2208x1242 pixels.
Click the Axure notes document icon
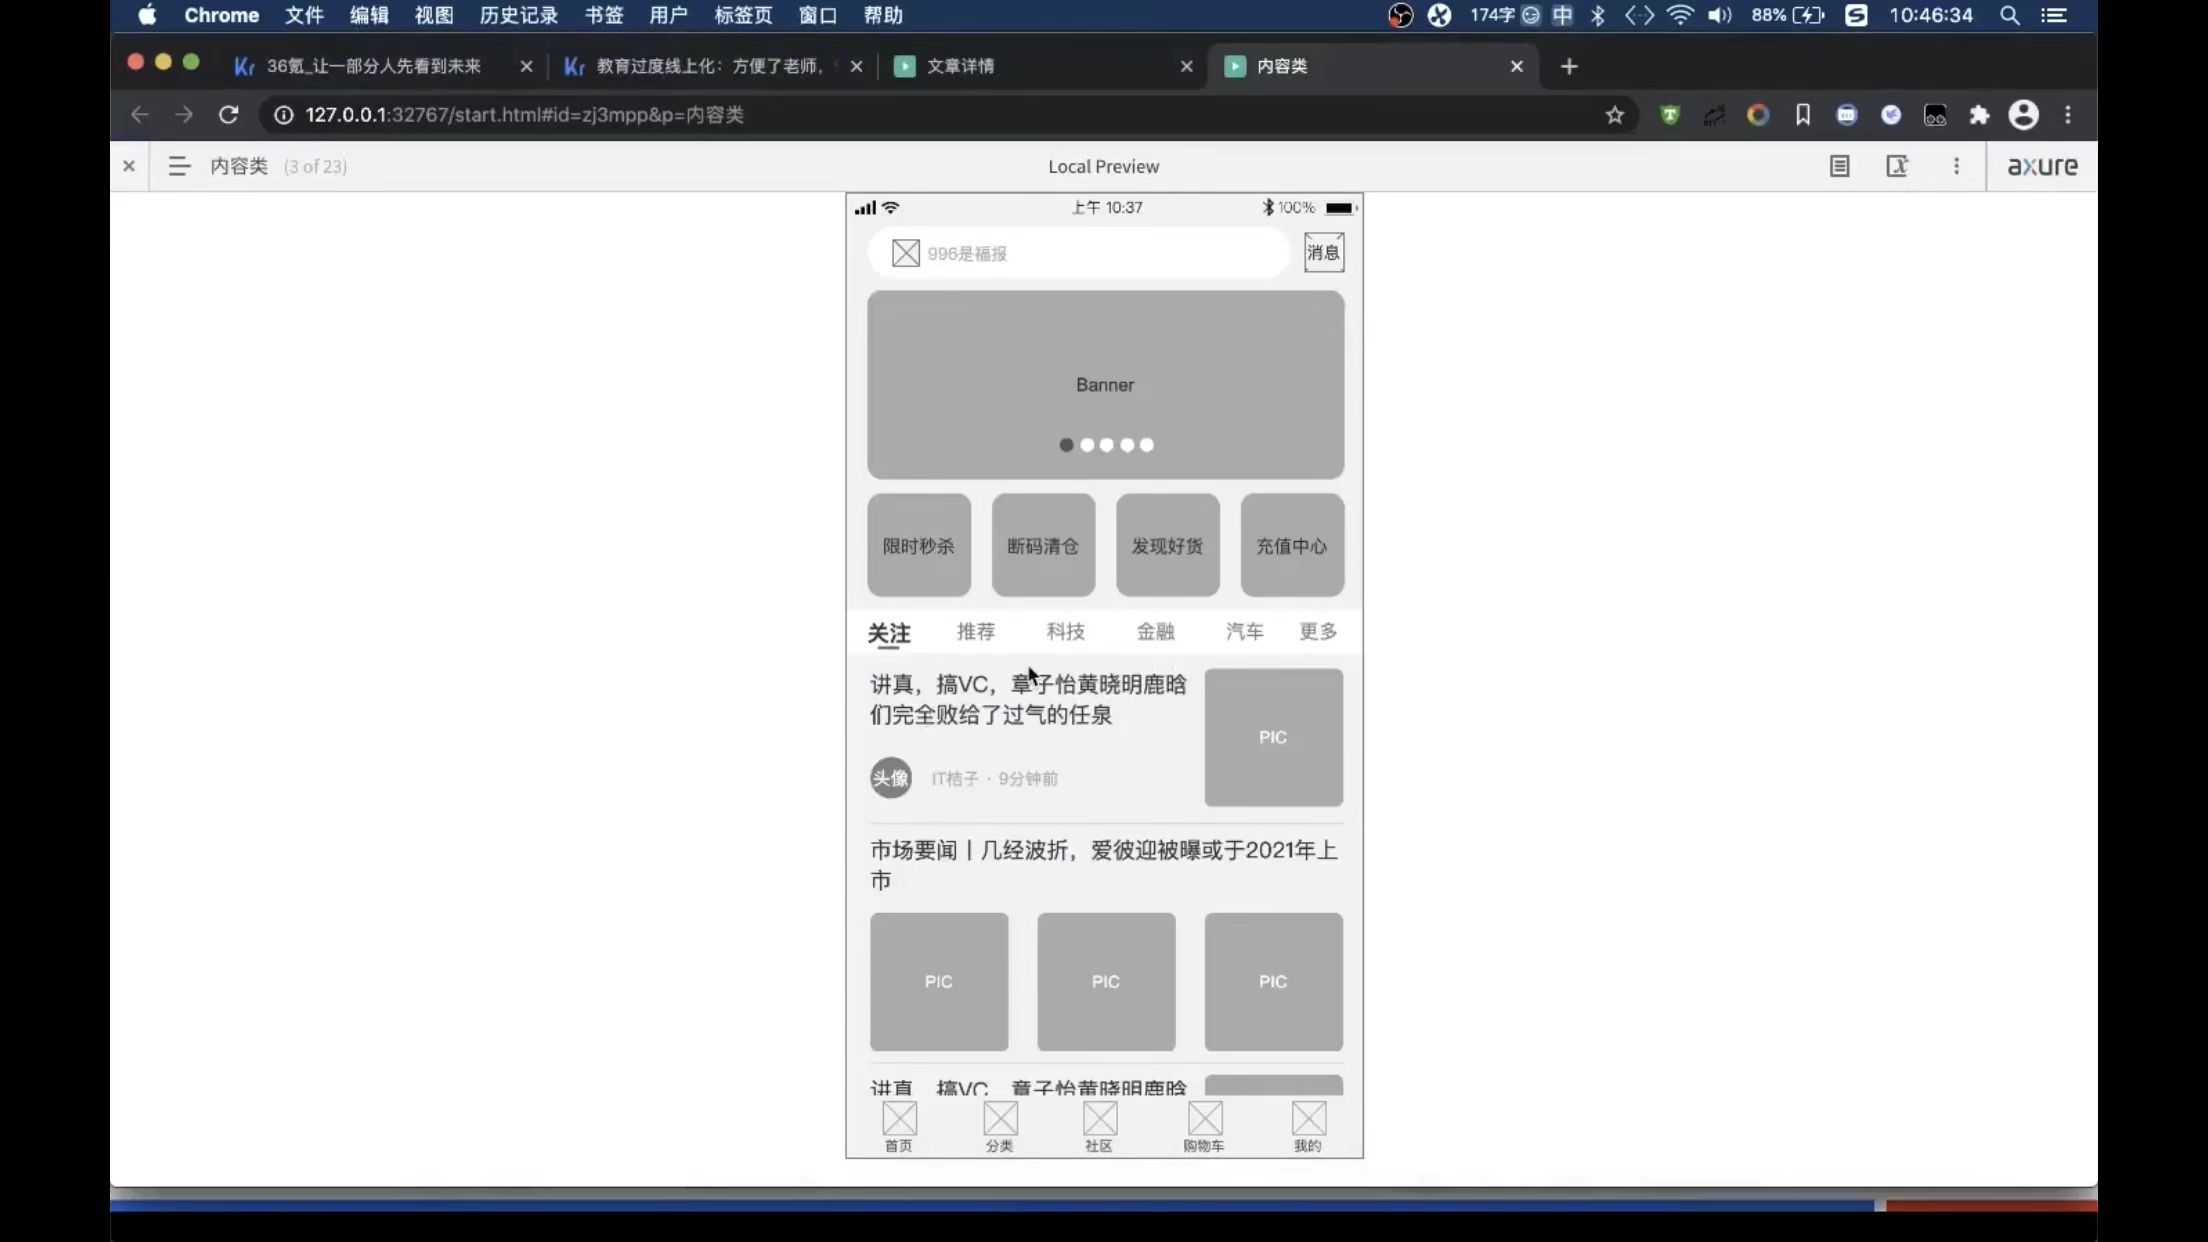1839,166
